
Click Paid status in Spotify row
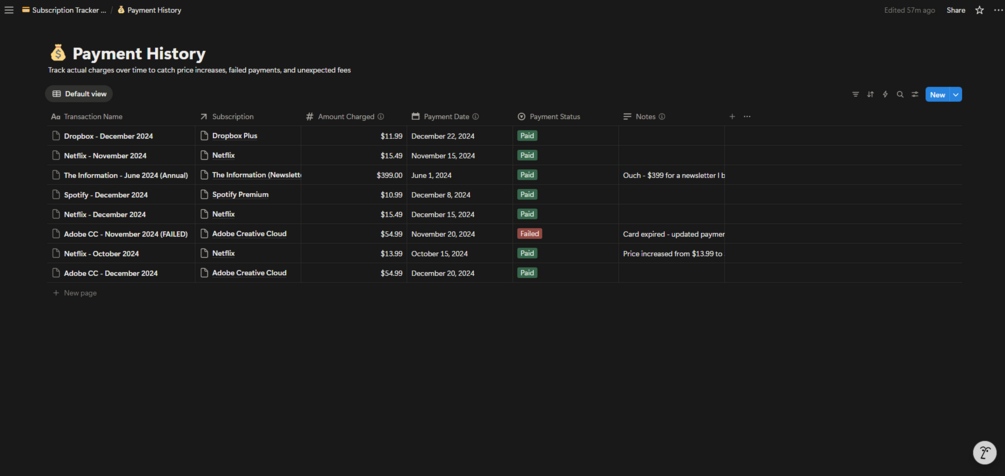527,194
